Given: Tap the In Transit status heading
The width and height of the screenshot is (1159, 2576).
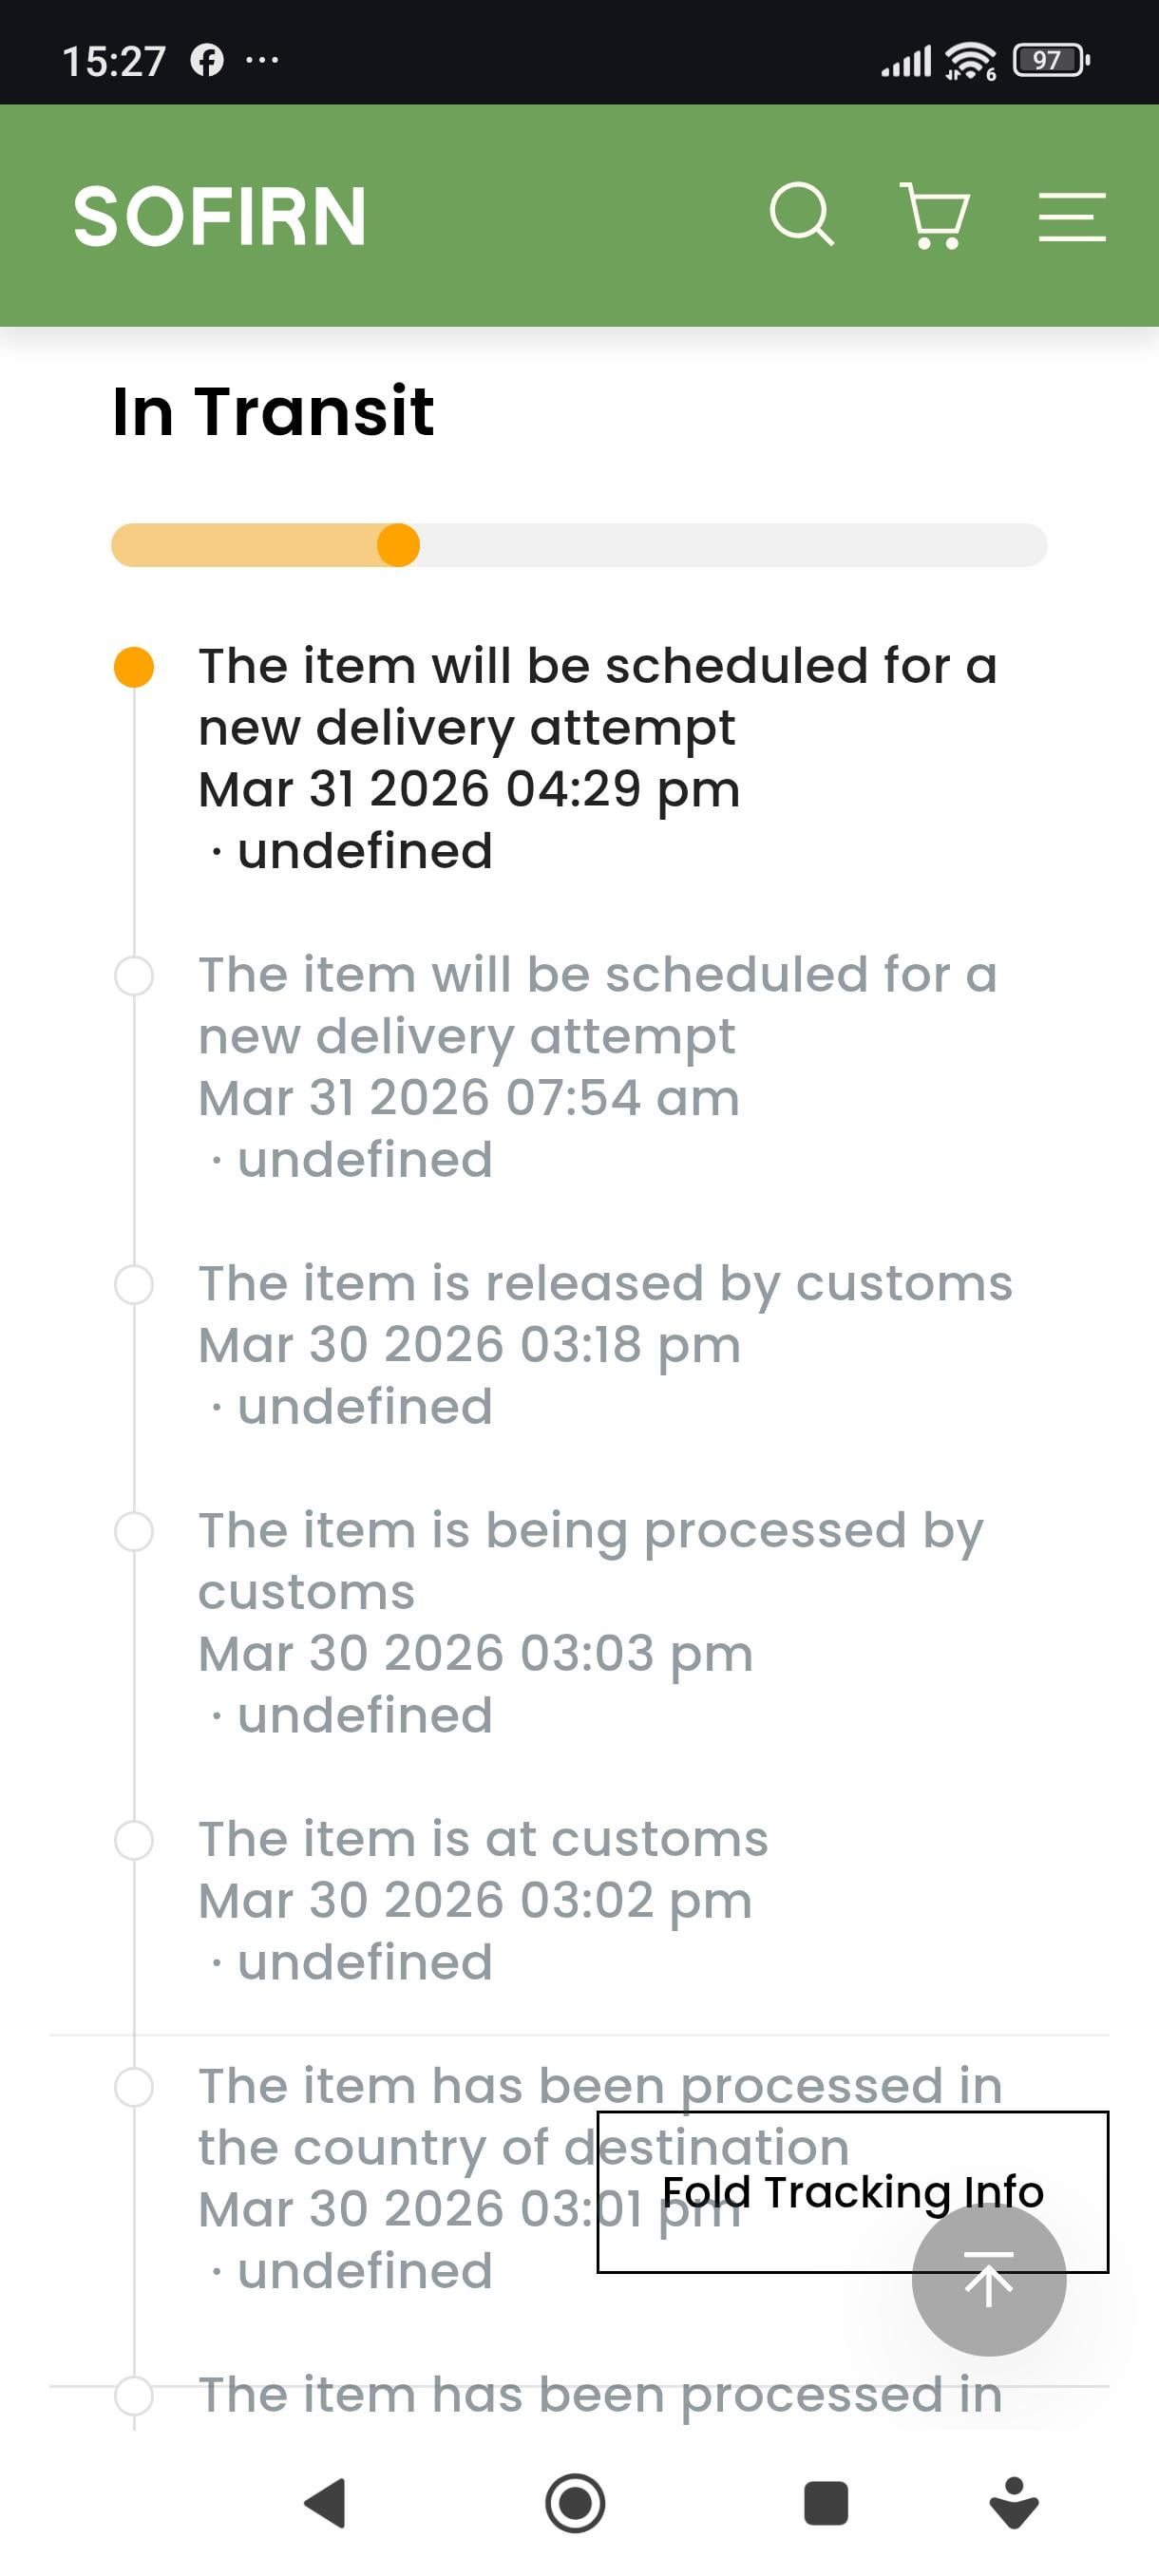Looking at the screenshot, I should [x=273, y=411].
